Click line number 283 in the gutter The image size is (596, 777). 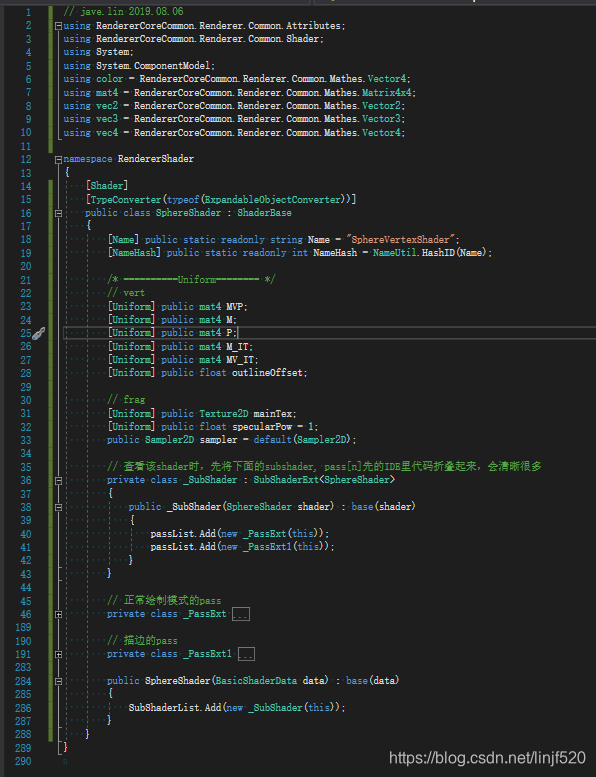(23, 667)
